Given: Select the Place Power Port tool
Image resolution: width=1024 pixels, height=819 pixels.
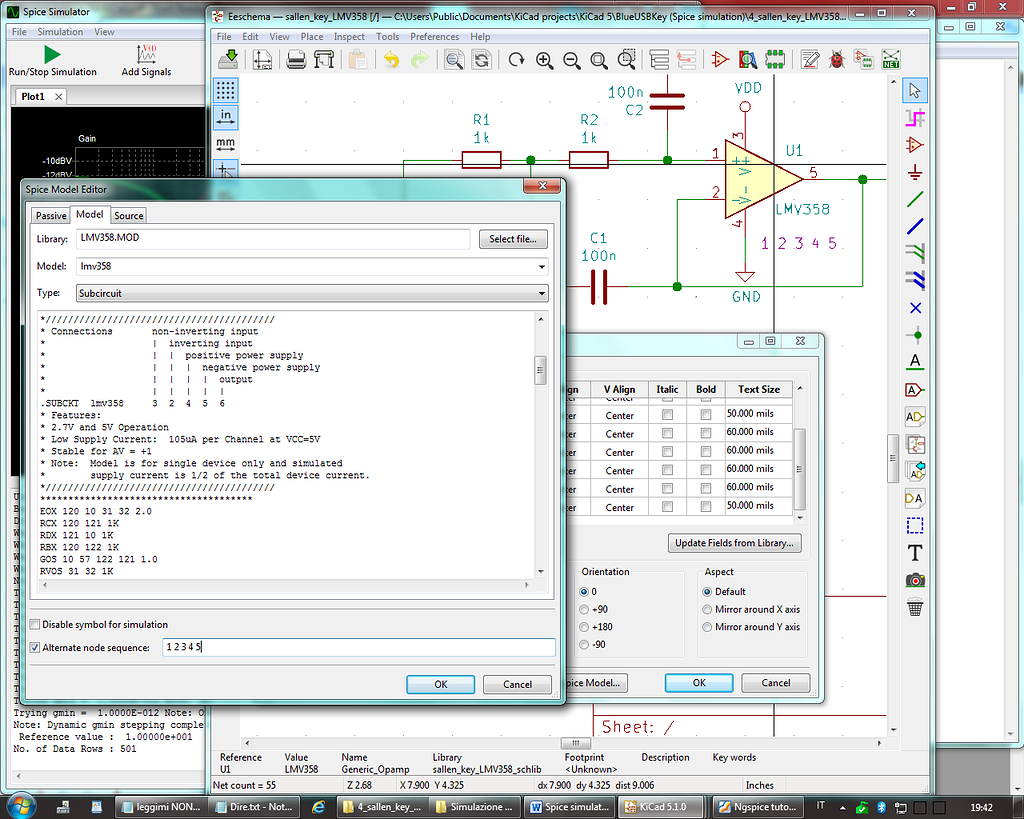Looking at the screenshot, I should tap(914, 172).
